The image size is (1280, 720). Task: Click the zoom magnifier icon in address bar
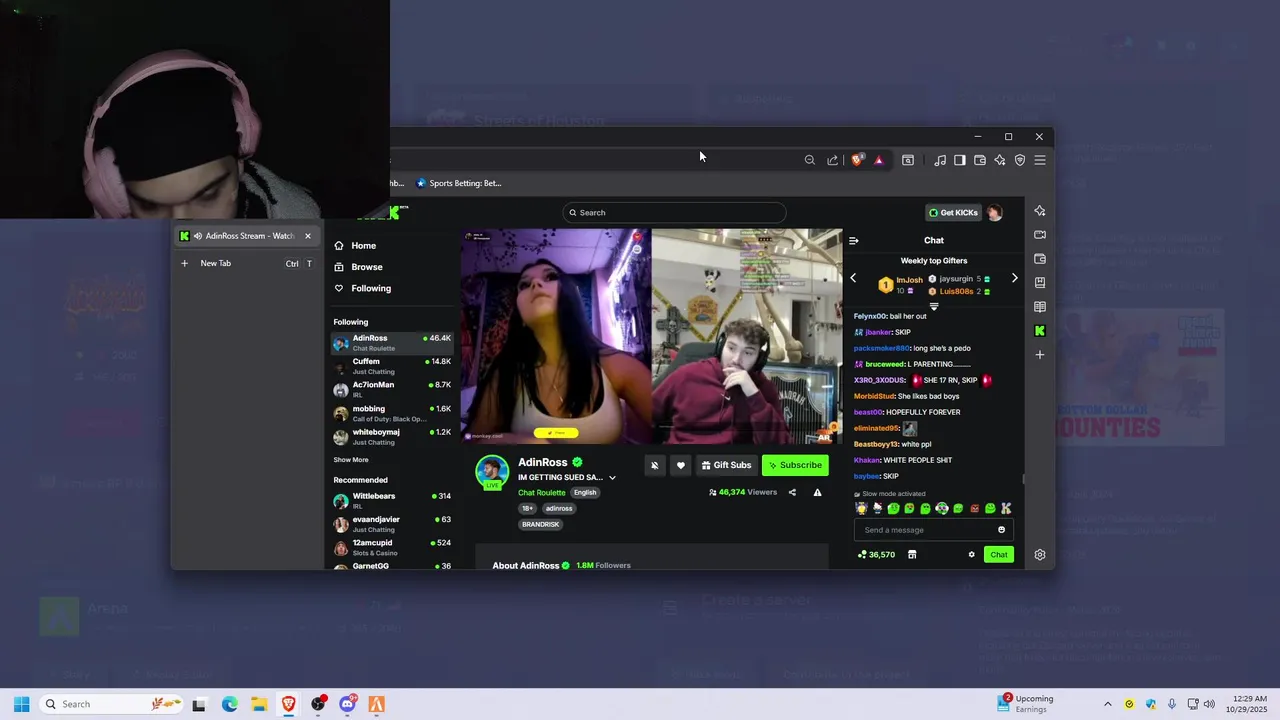pos(810,160)
